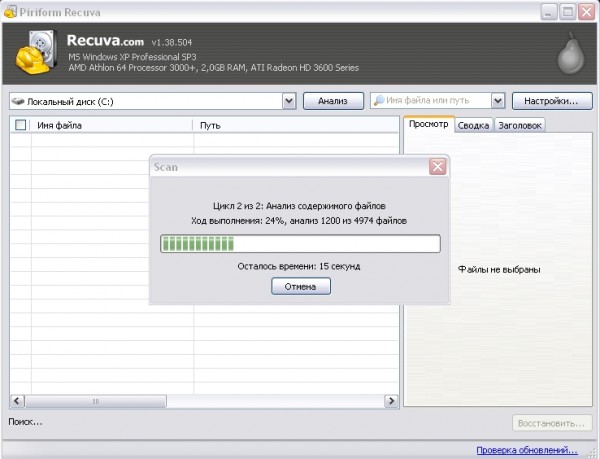Select the Заголовок tab
This screenshot has width=600, height=459.
tap(520, 125)
